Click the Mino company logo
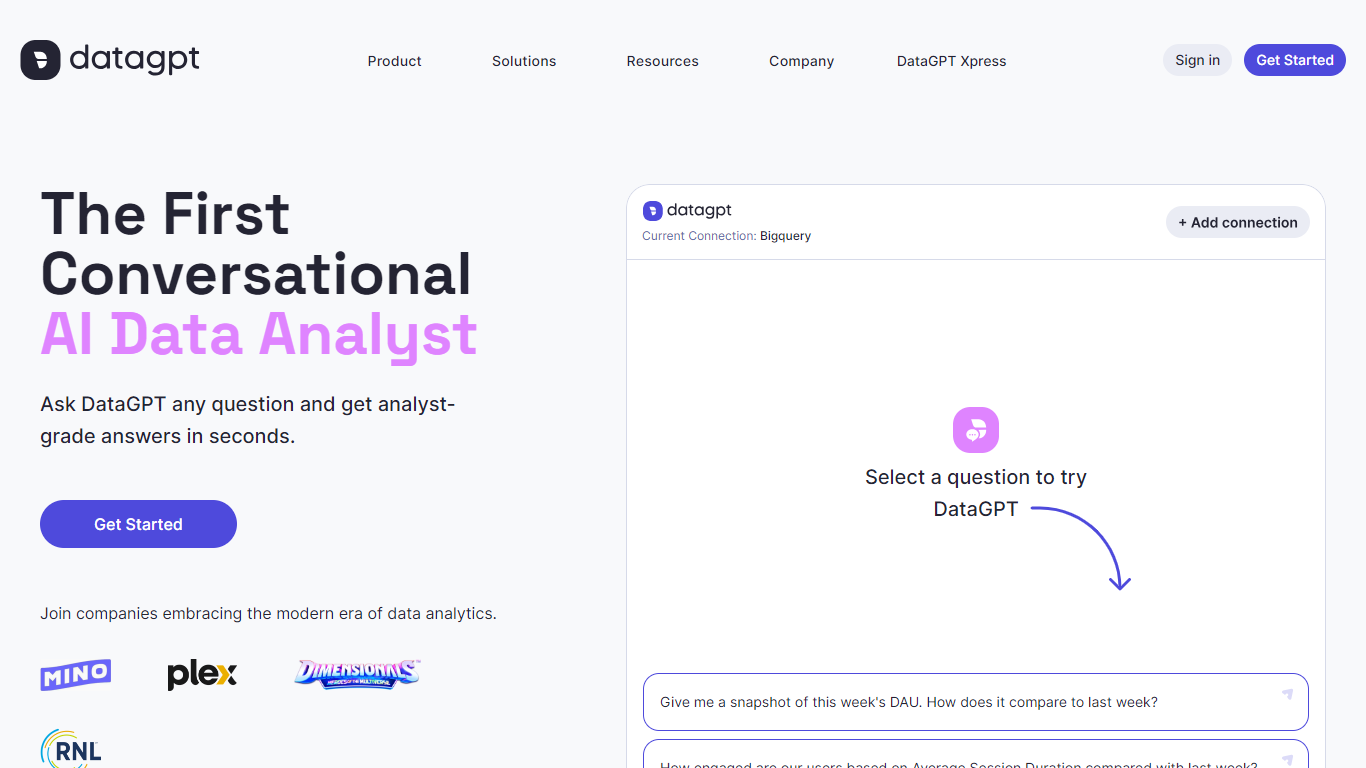This screenshot has height=768, width=1366. pyautogui.click(x=76, y=675)
